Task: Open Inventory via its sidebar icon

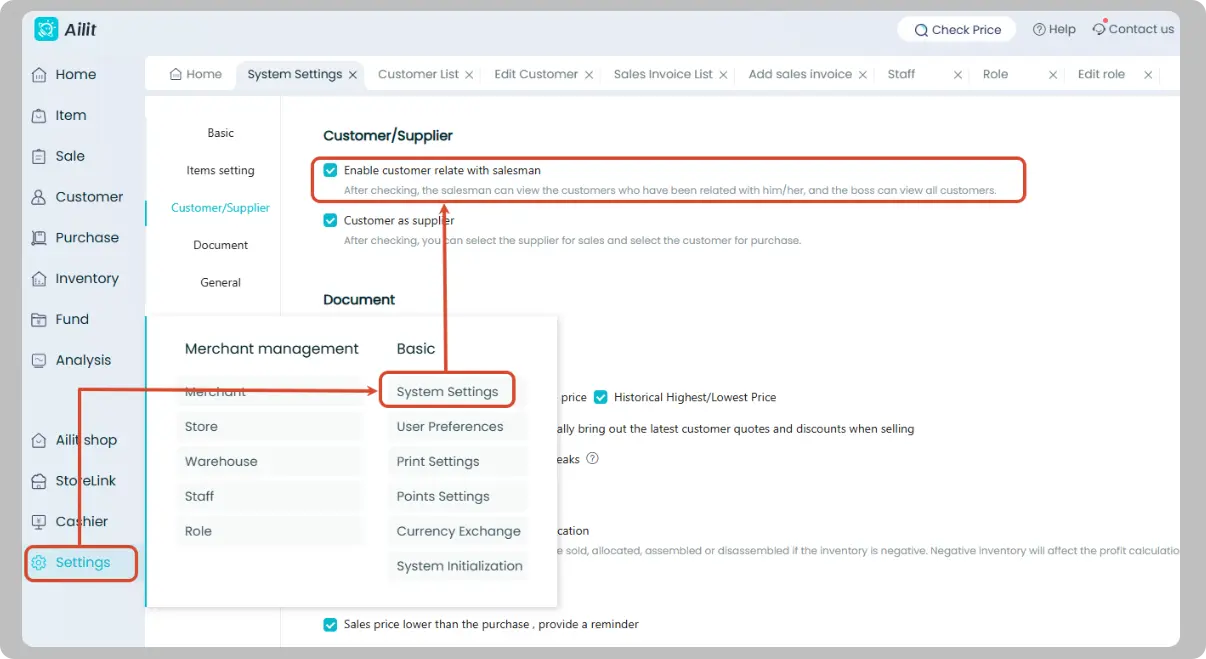Action: [x=39, y=279]
